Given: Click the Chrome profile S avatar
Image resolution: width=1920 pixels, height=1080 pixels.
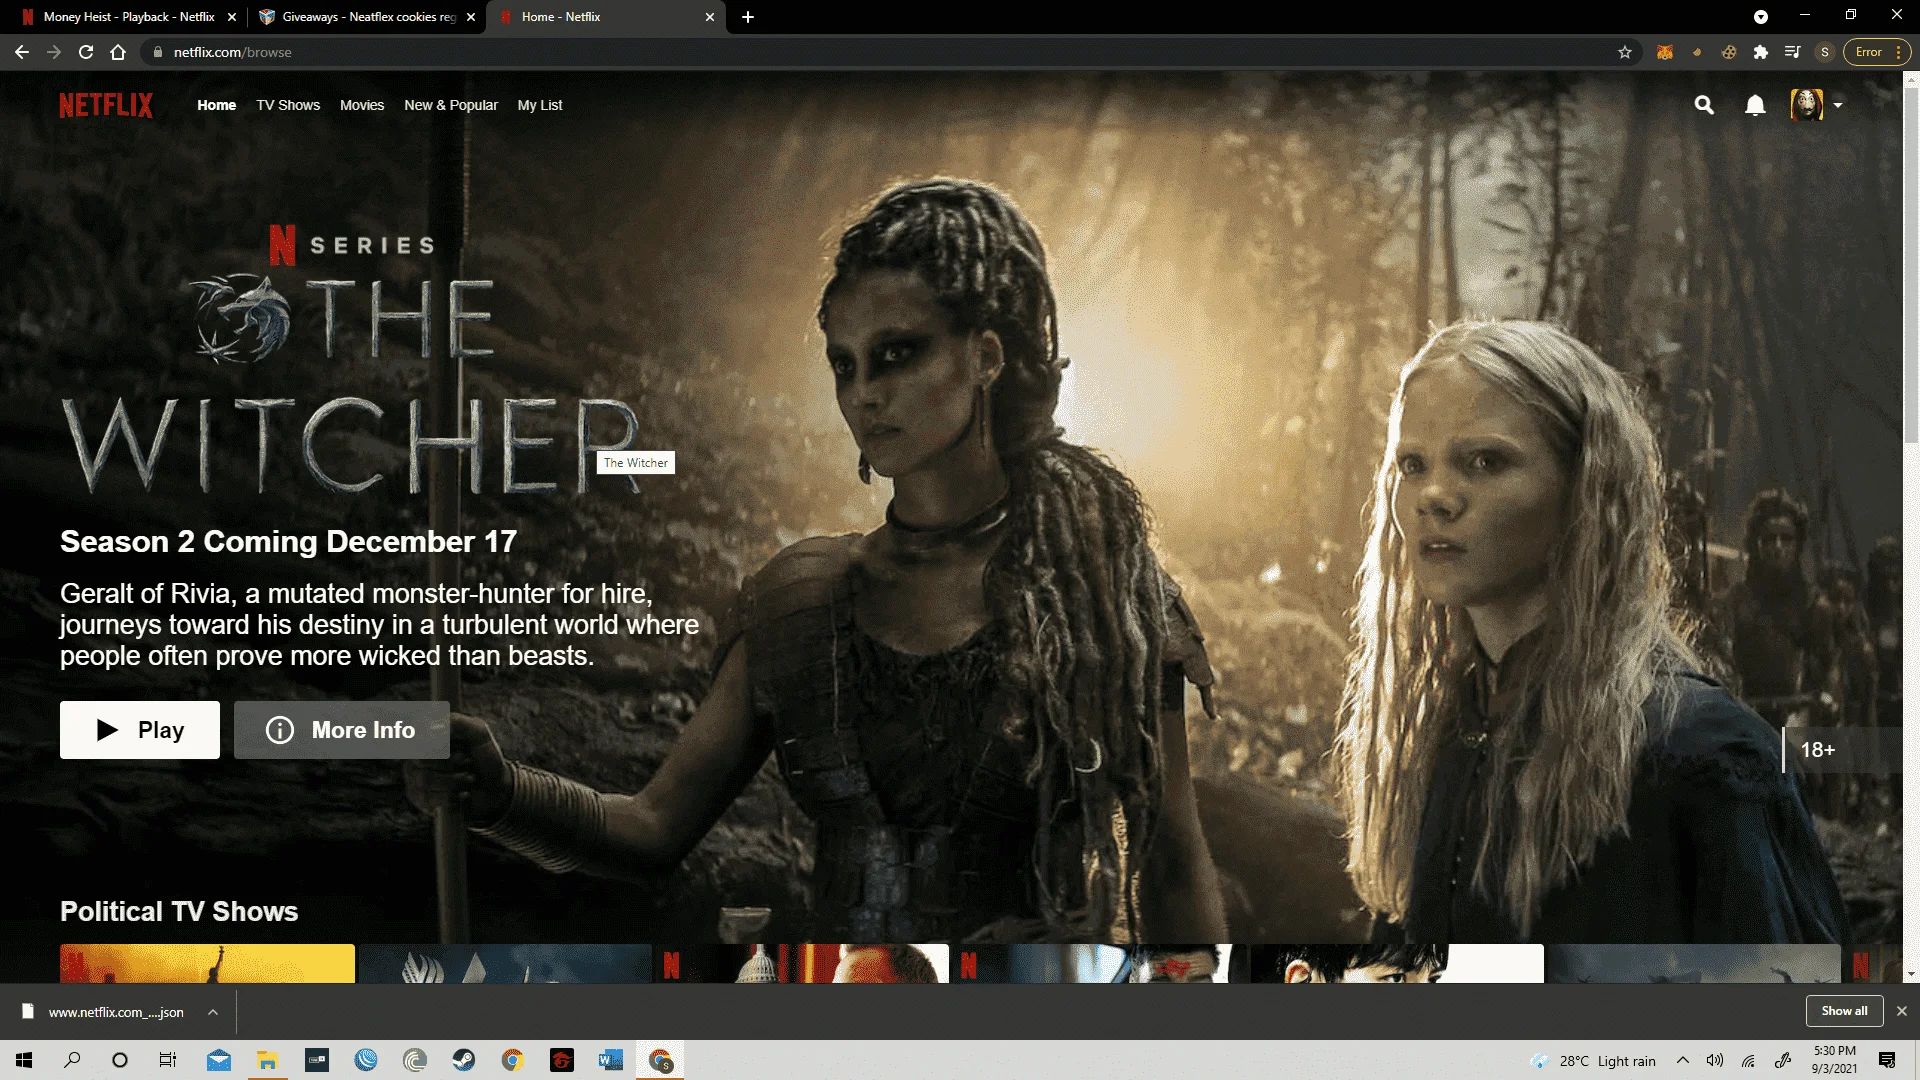Looking at the screenshot, I should click(1825, 52).
